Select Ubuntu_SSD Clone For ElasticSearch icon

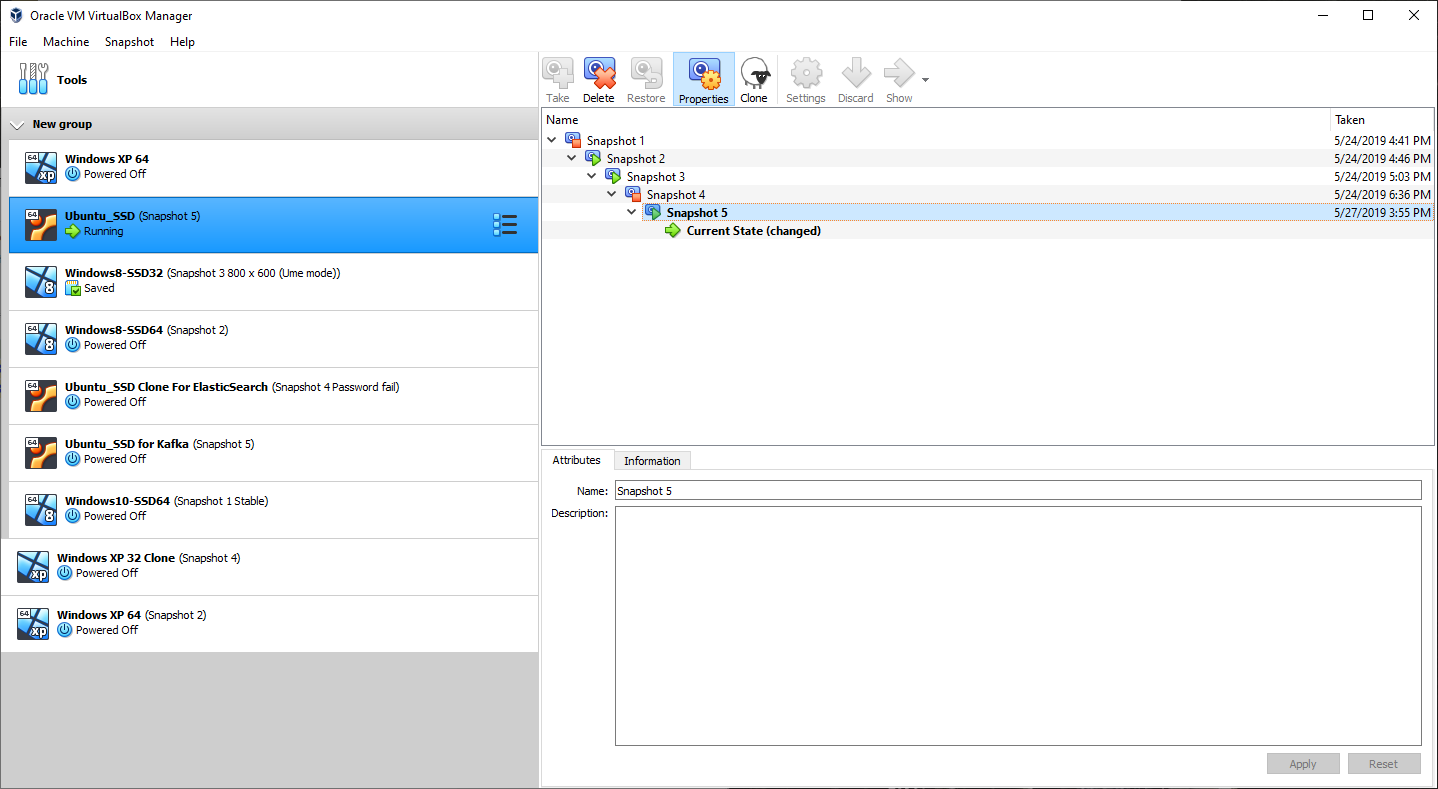click(41, 395)
